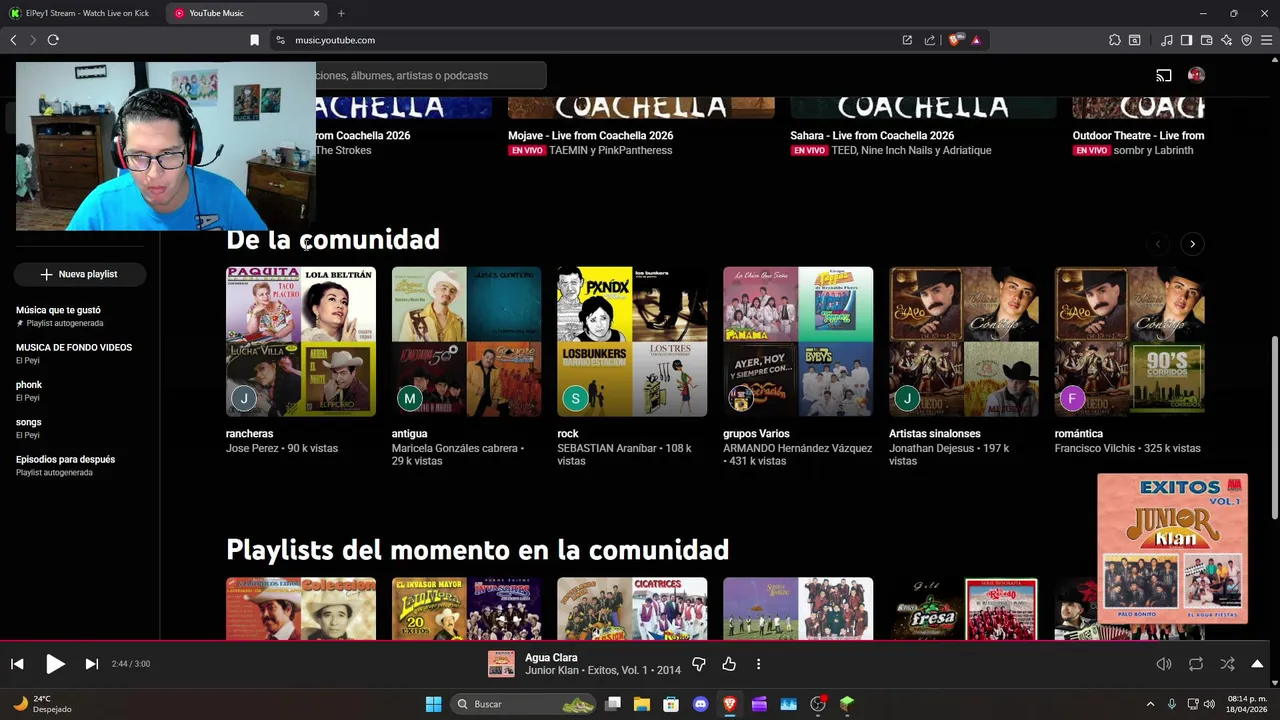Image resolution: width=1280 pixels, height=720 pixels.
Task: Click the Agua Clara album art in player bar
Action: (x=501, y=664)
